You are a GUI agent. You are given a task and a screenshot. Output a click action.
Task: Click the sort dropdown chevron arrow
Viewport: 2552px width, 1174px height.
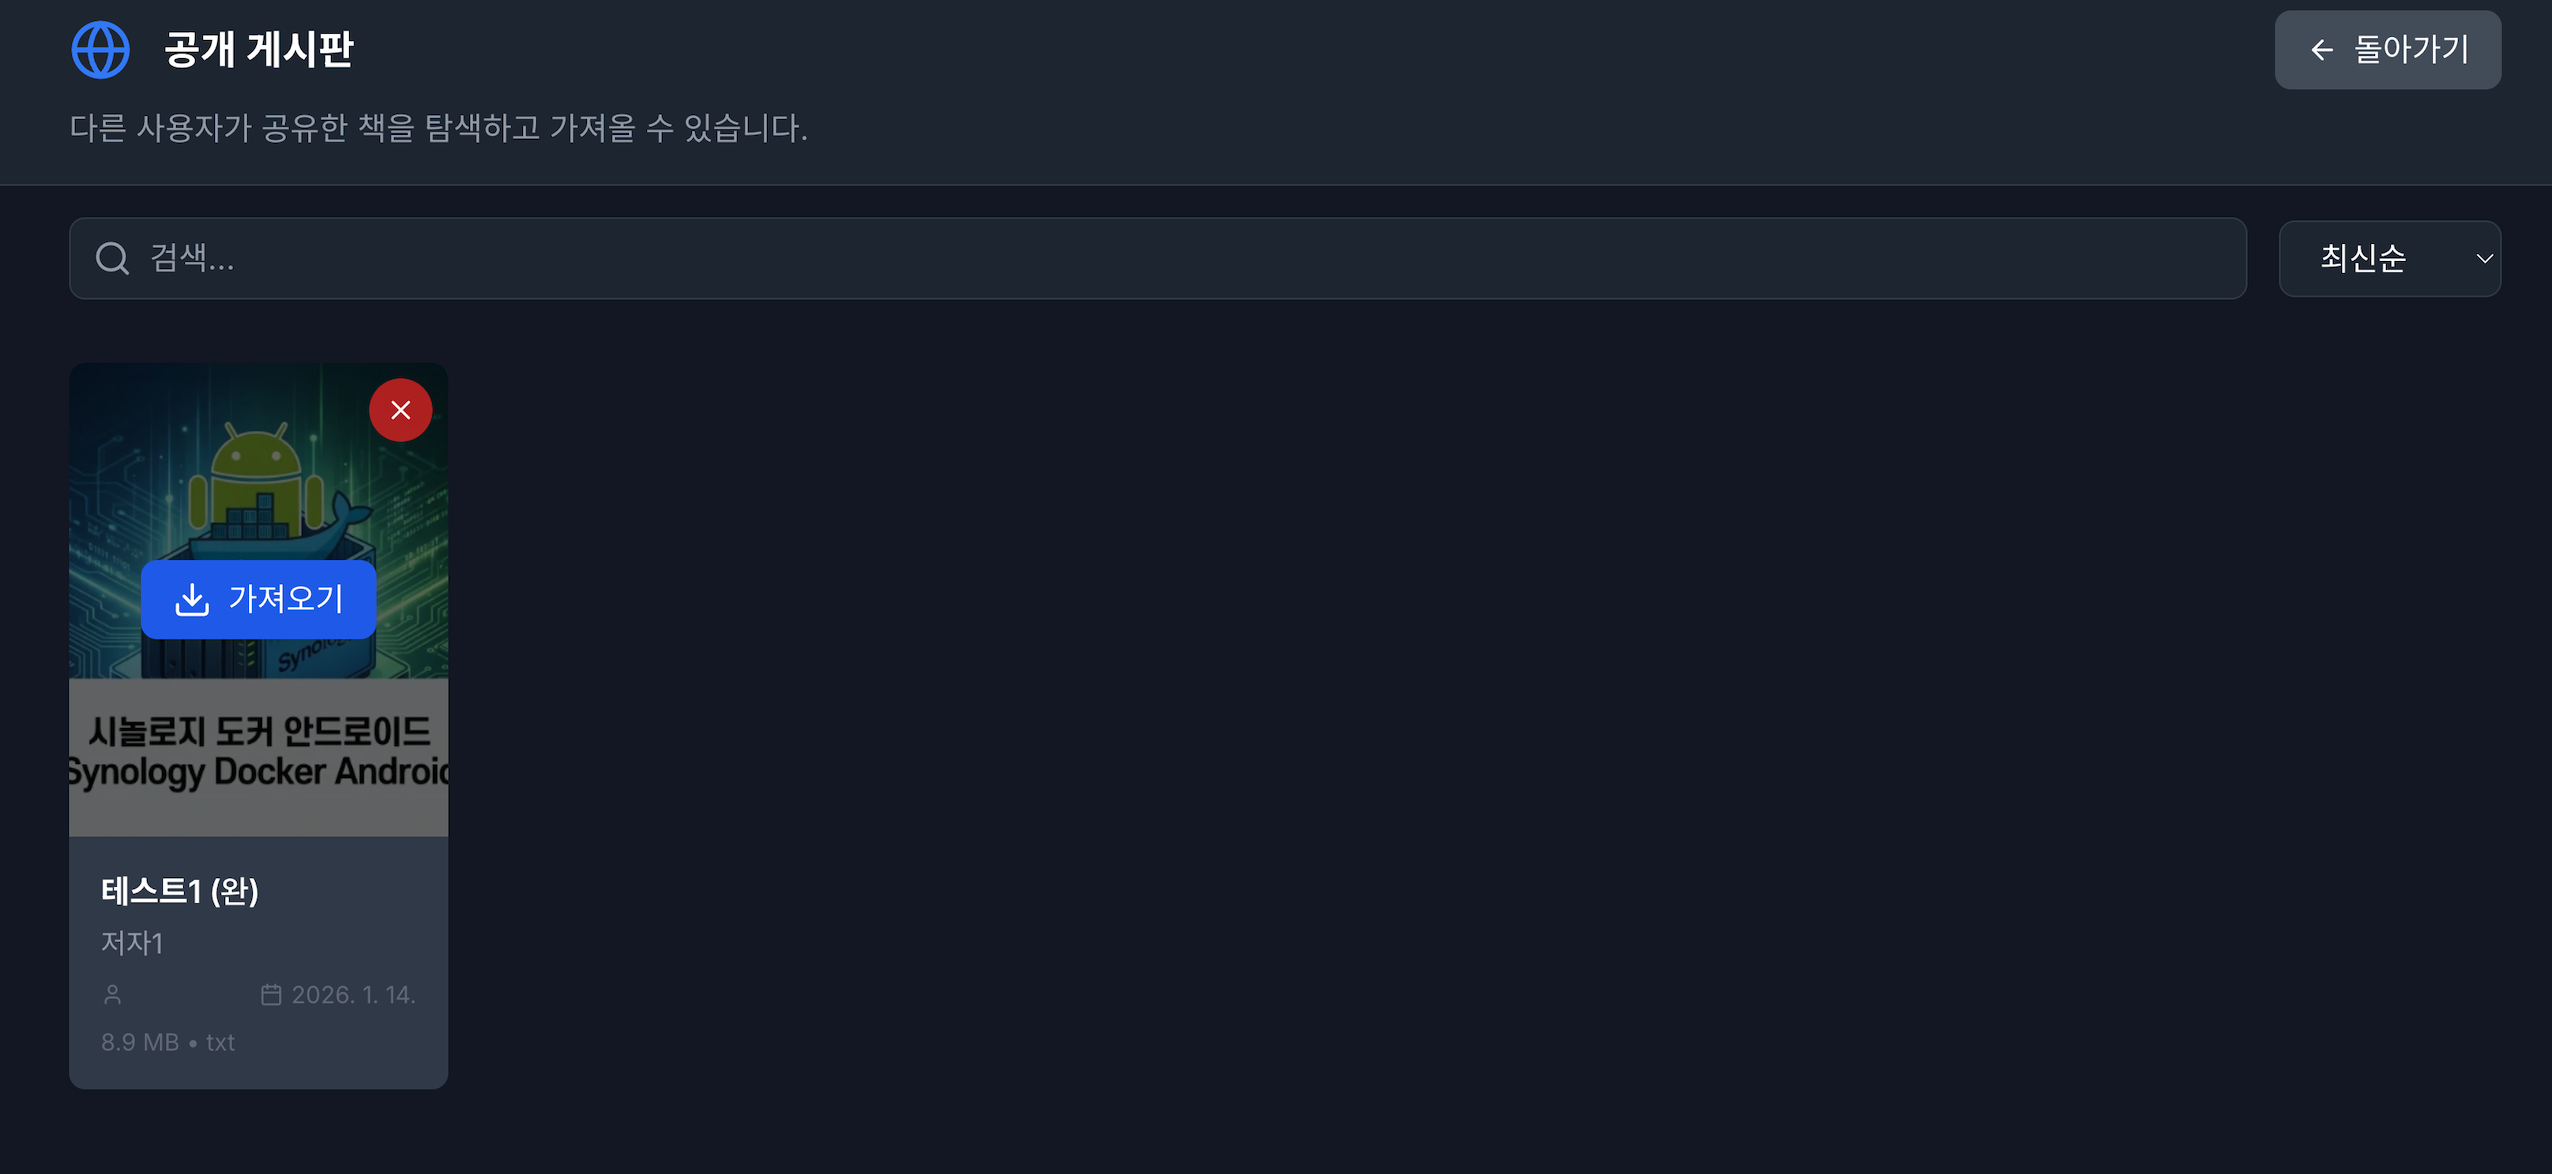2484,259
